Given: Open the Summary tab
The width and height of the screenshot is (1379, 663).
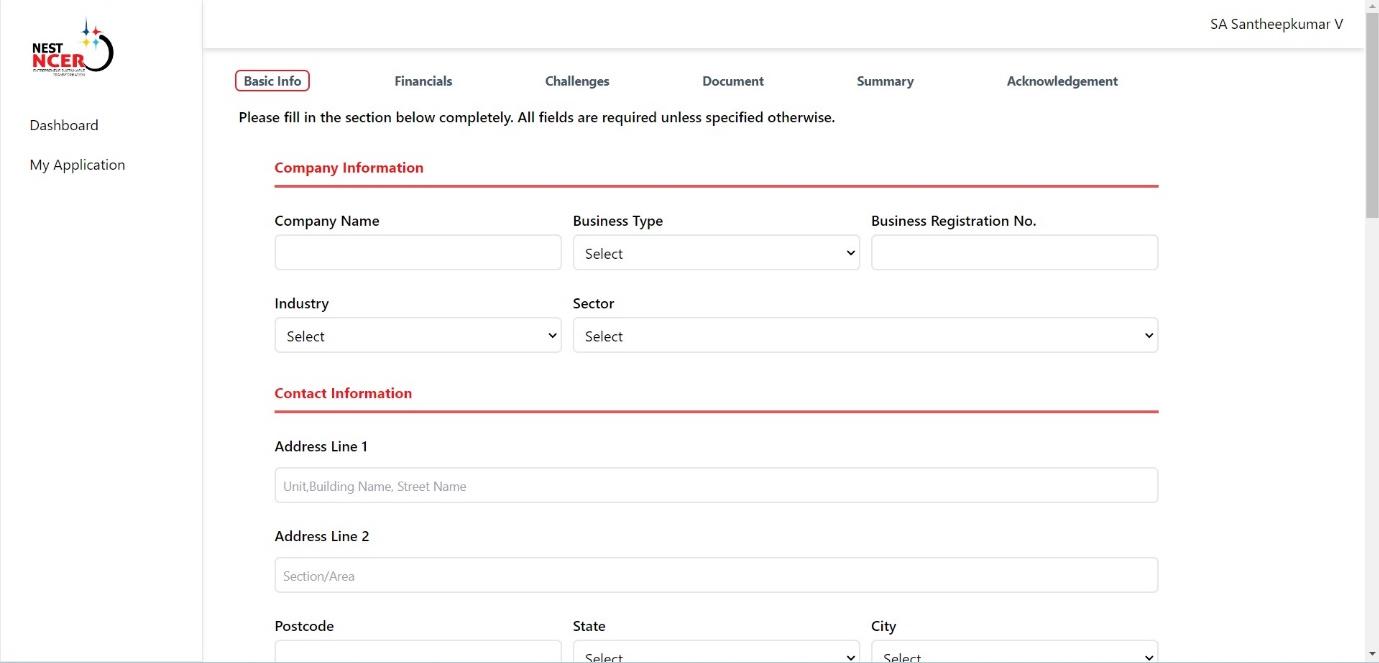Looking at the screenshot, I should coord(884,81).
